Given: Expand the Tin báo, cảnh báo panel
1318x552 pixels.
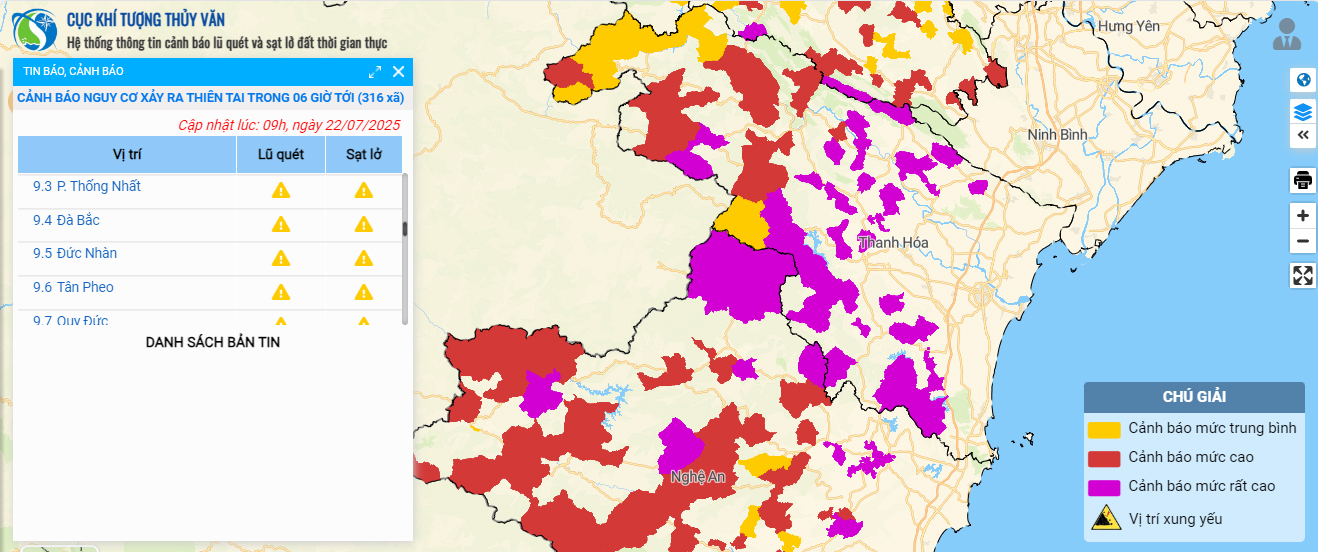Looking at the screenshot, I should click(x=375, y=72).
